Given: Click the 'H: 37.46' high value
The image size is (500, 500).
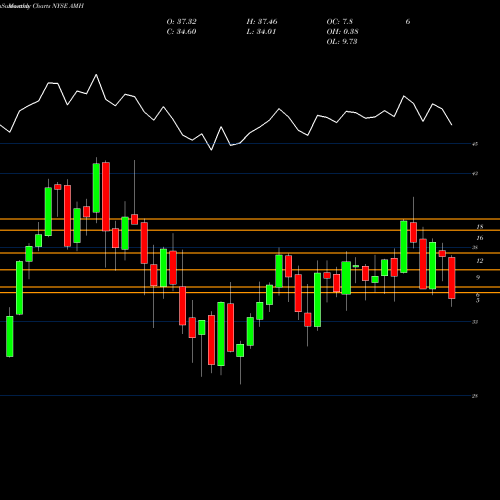Looking at the screenshot, I should click(x=262, y=22).
